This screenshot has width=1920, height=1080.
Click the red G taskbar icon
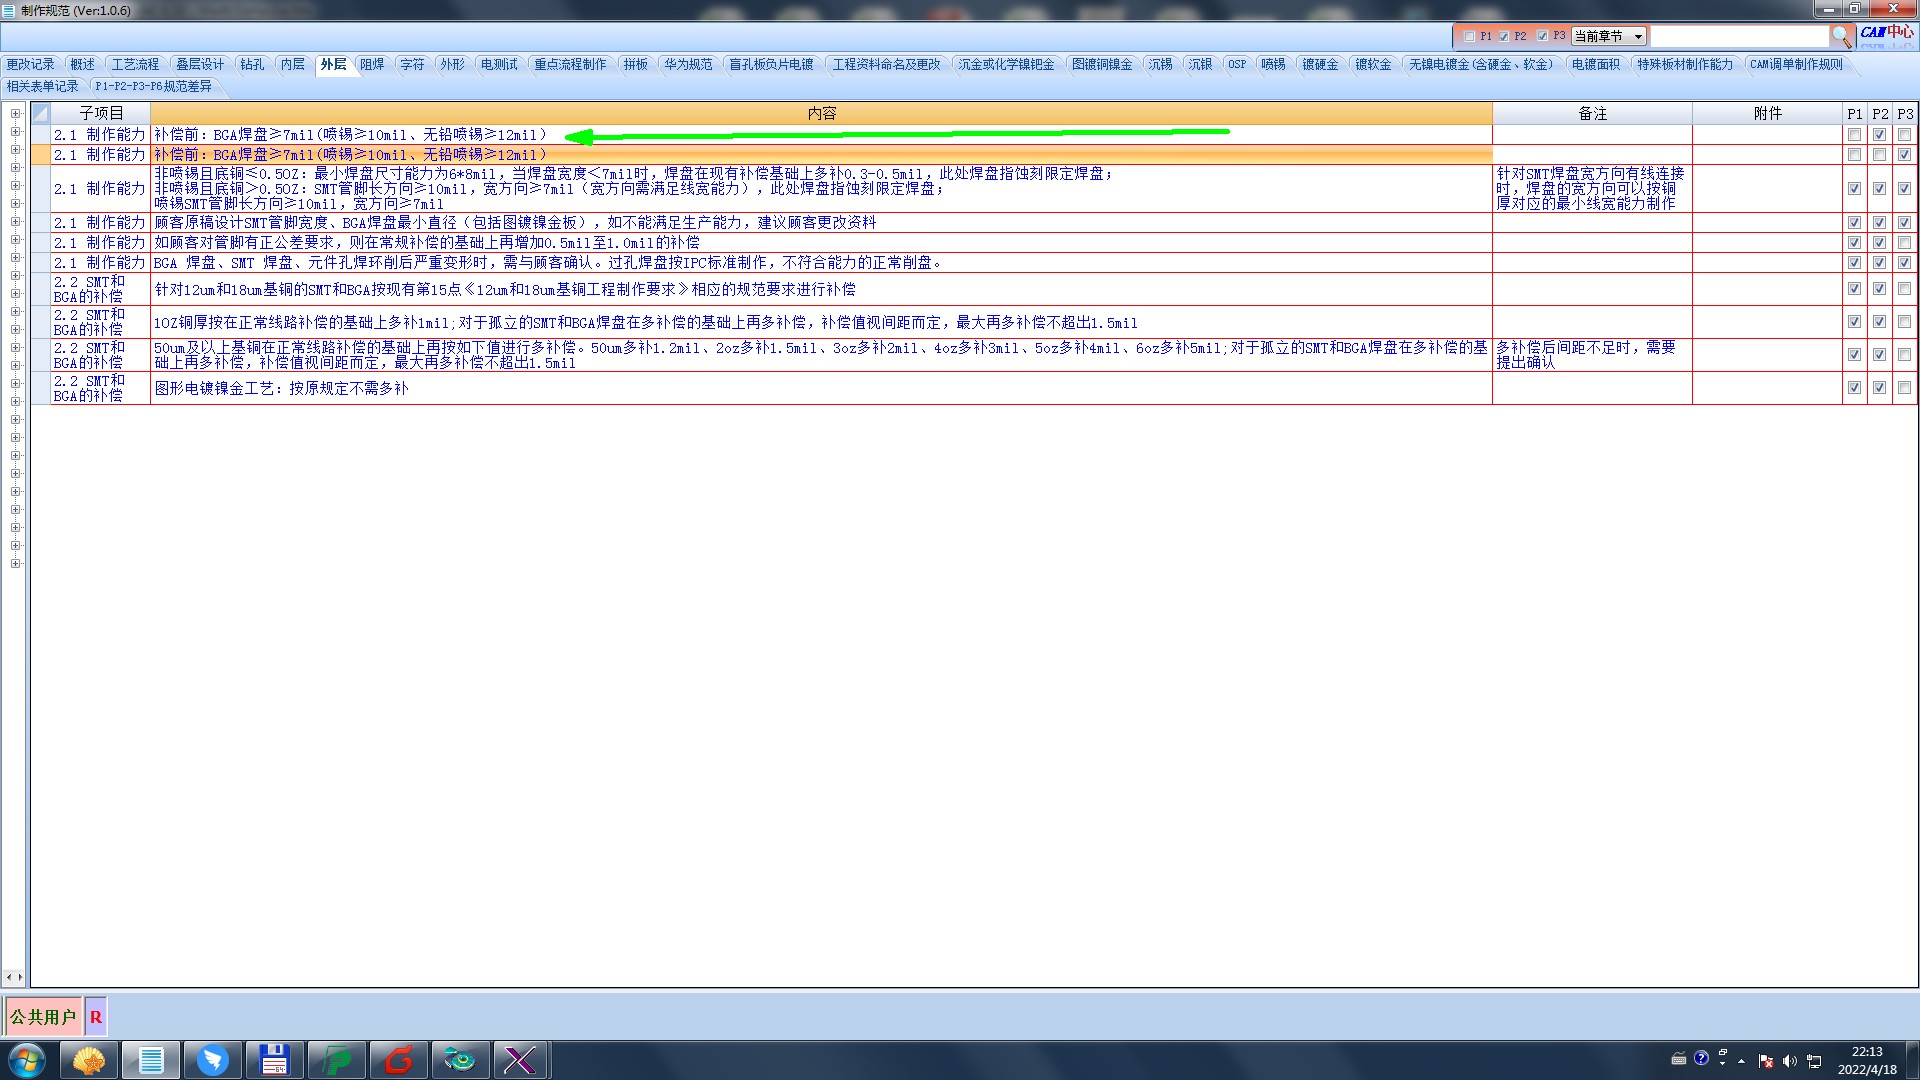398,1060
